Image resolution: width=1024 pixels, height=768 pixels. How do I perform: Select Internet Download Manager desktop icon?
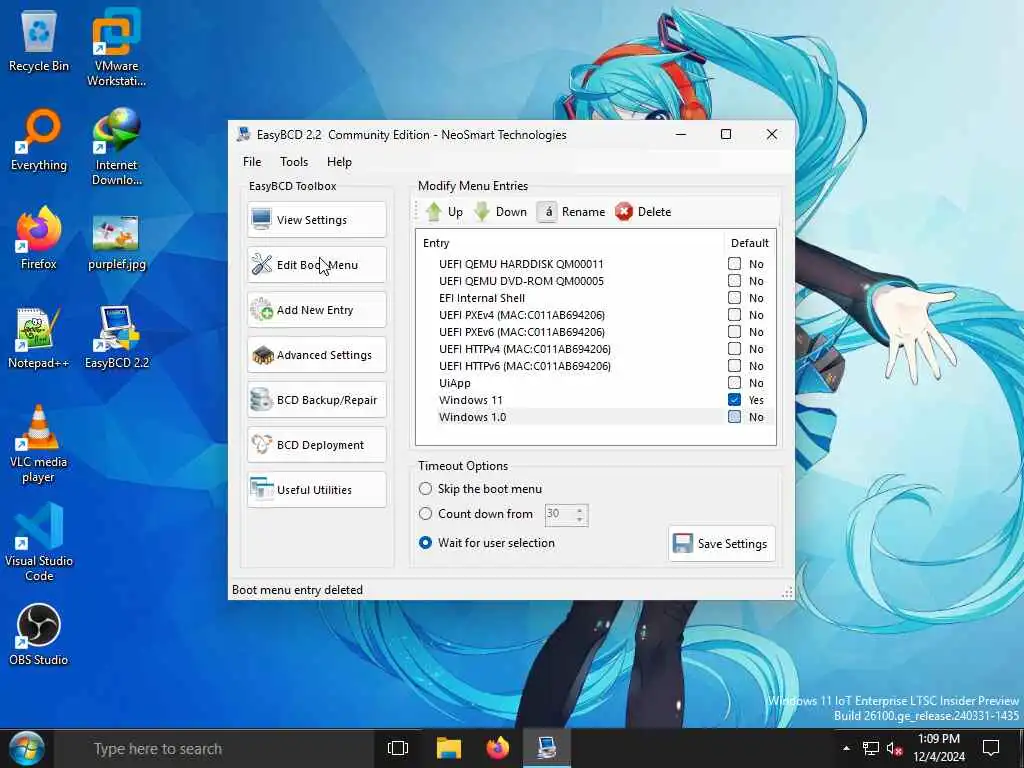(x=116, y=147)
